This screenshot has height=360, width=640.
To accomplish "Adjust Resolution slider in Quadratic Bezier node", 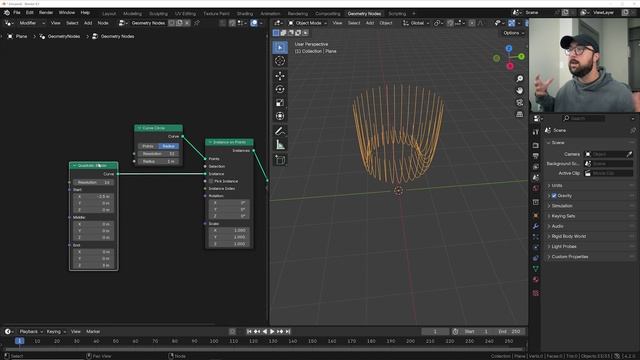I will point(93,182).
